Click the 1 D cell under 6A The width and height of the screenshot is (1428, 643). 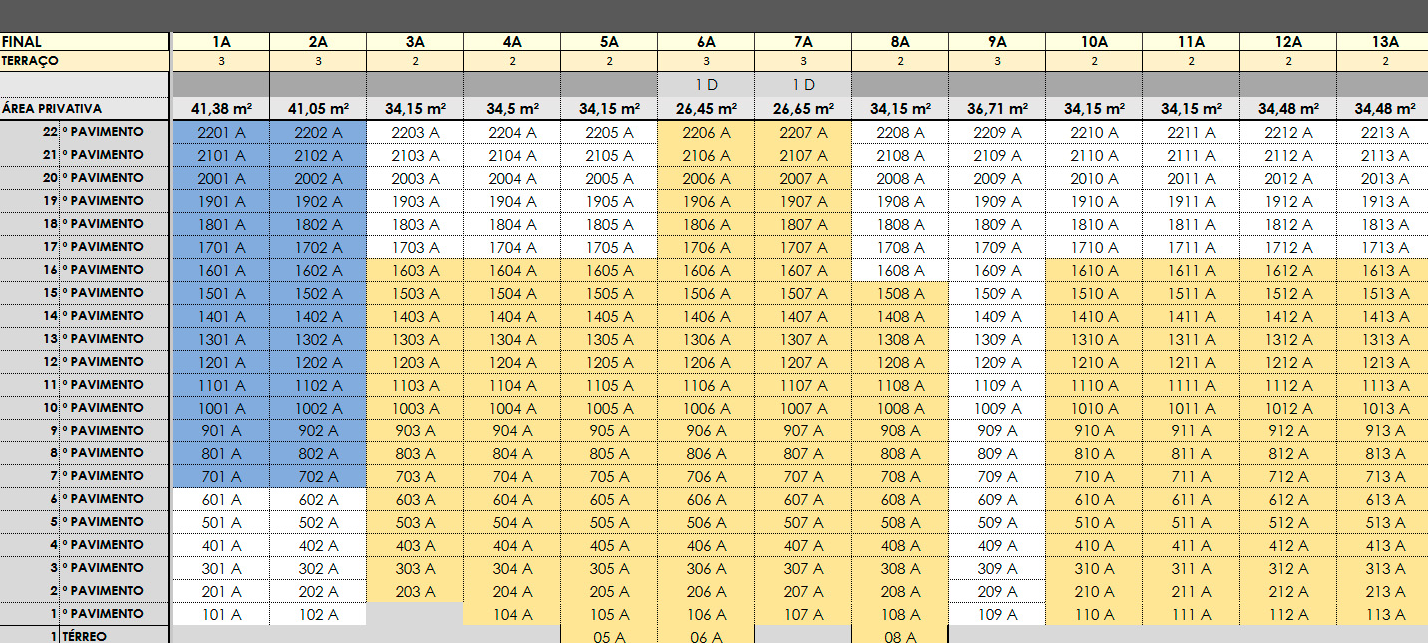(706, 85)
